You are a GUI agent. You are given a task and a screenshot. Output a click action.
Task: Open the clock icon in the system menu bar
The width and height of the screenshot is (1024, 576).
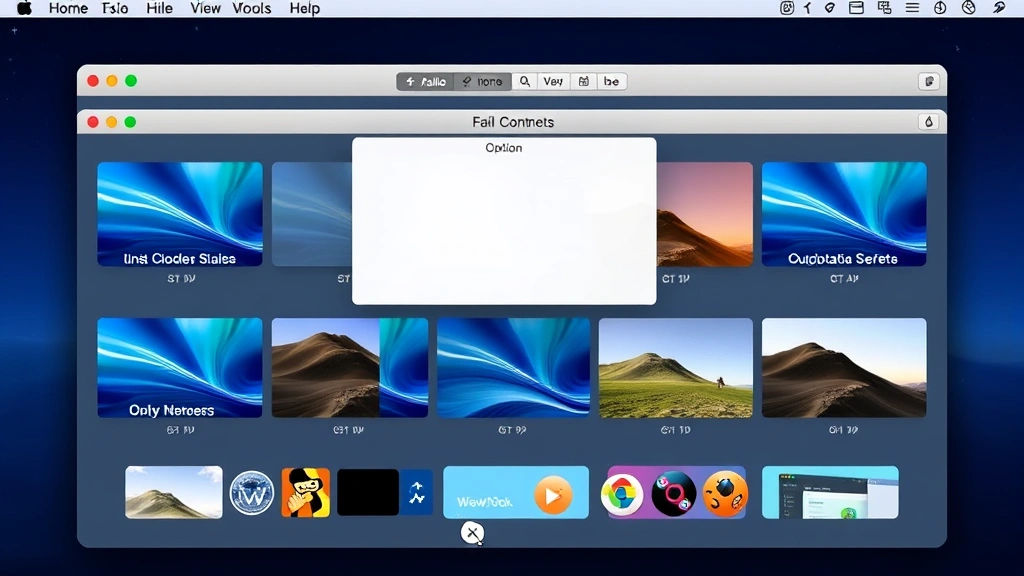pyautogui.click(x=939, y=7)
